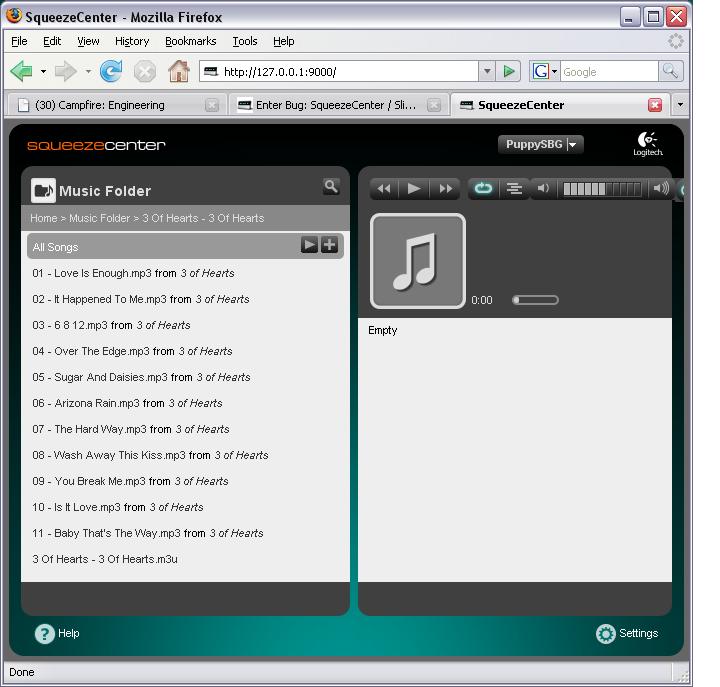Toggle repeat mode in the player

tap(483, 189)
